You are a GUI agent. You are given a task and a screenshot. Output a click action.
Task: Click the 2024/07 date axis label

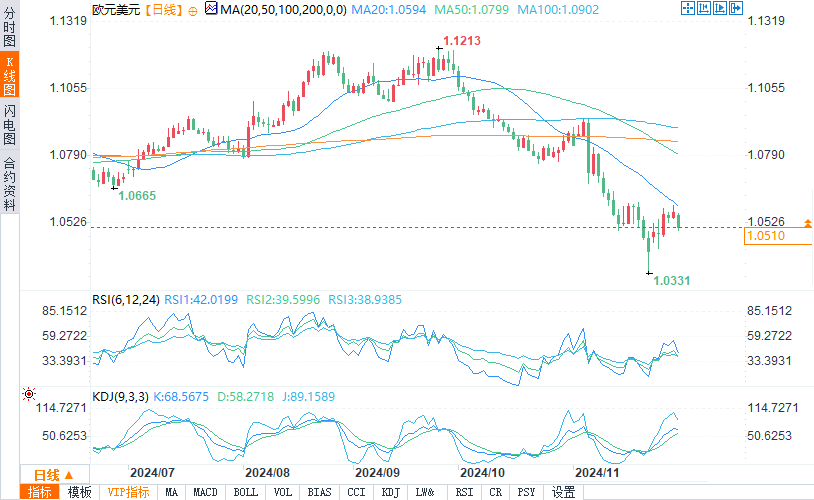pyautogui.click(x=152, y=473)
